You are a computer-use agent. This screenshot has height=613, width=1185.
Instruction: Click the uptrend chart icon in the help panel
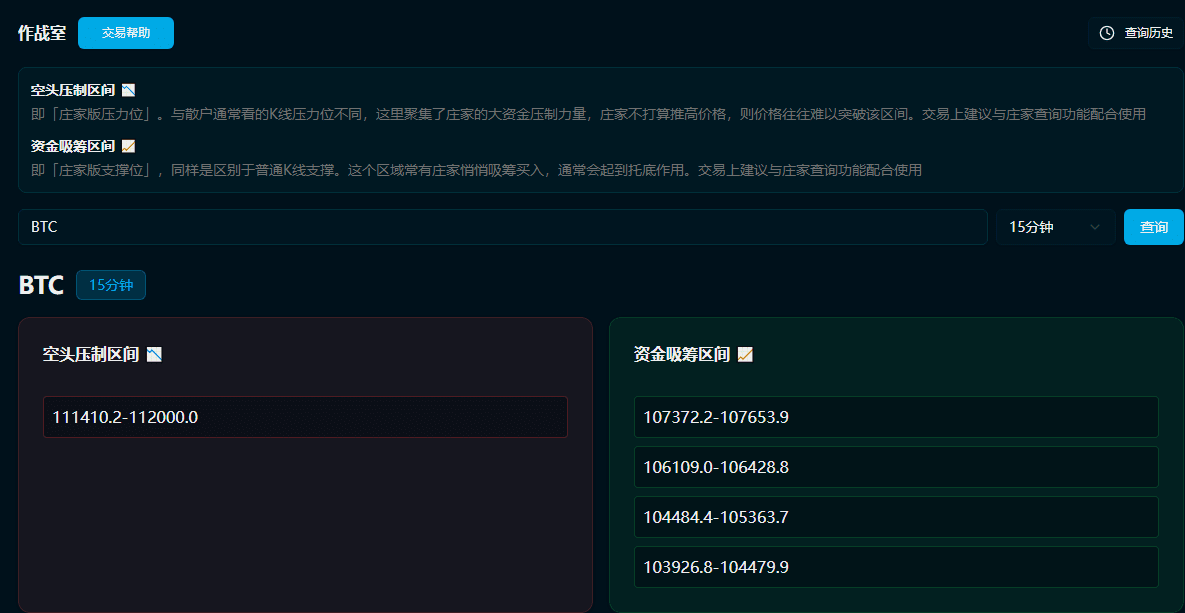point(128,146)
